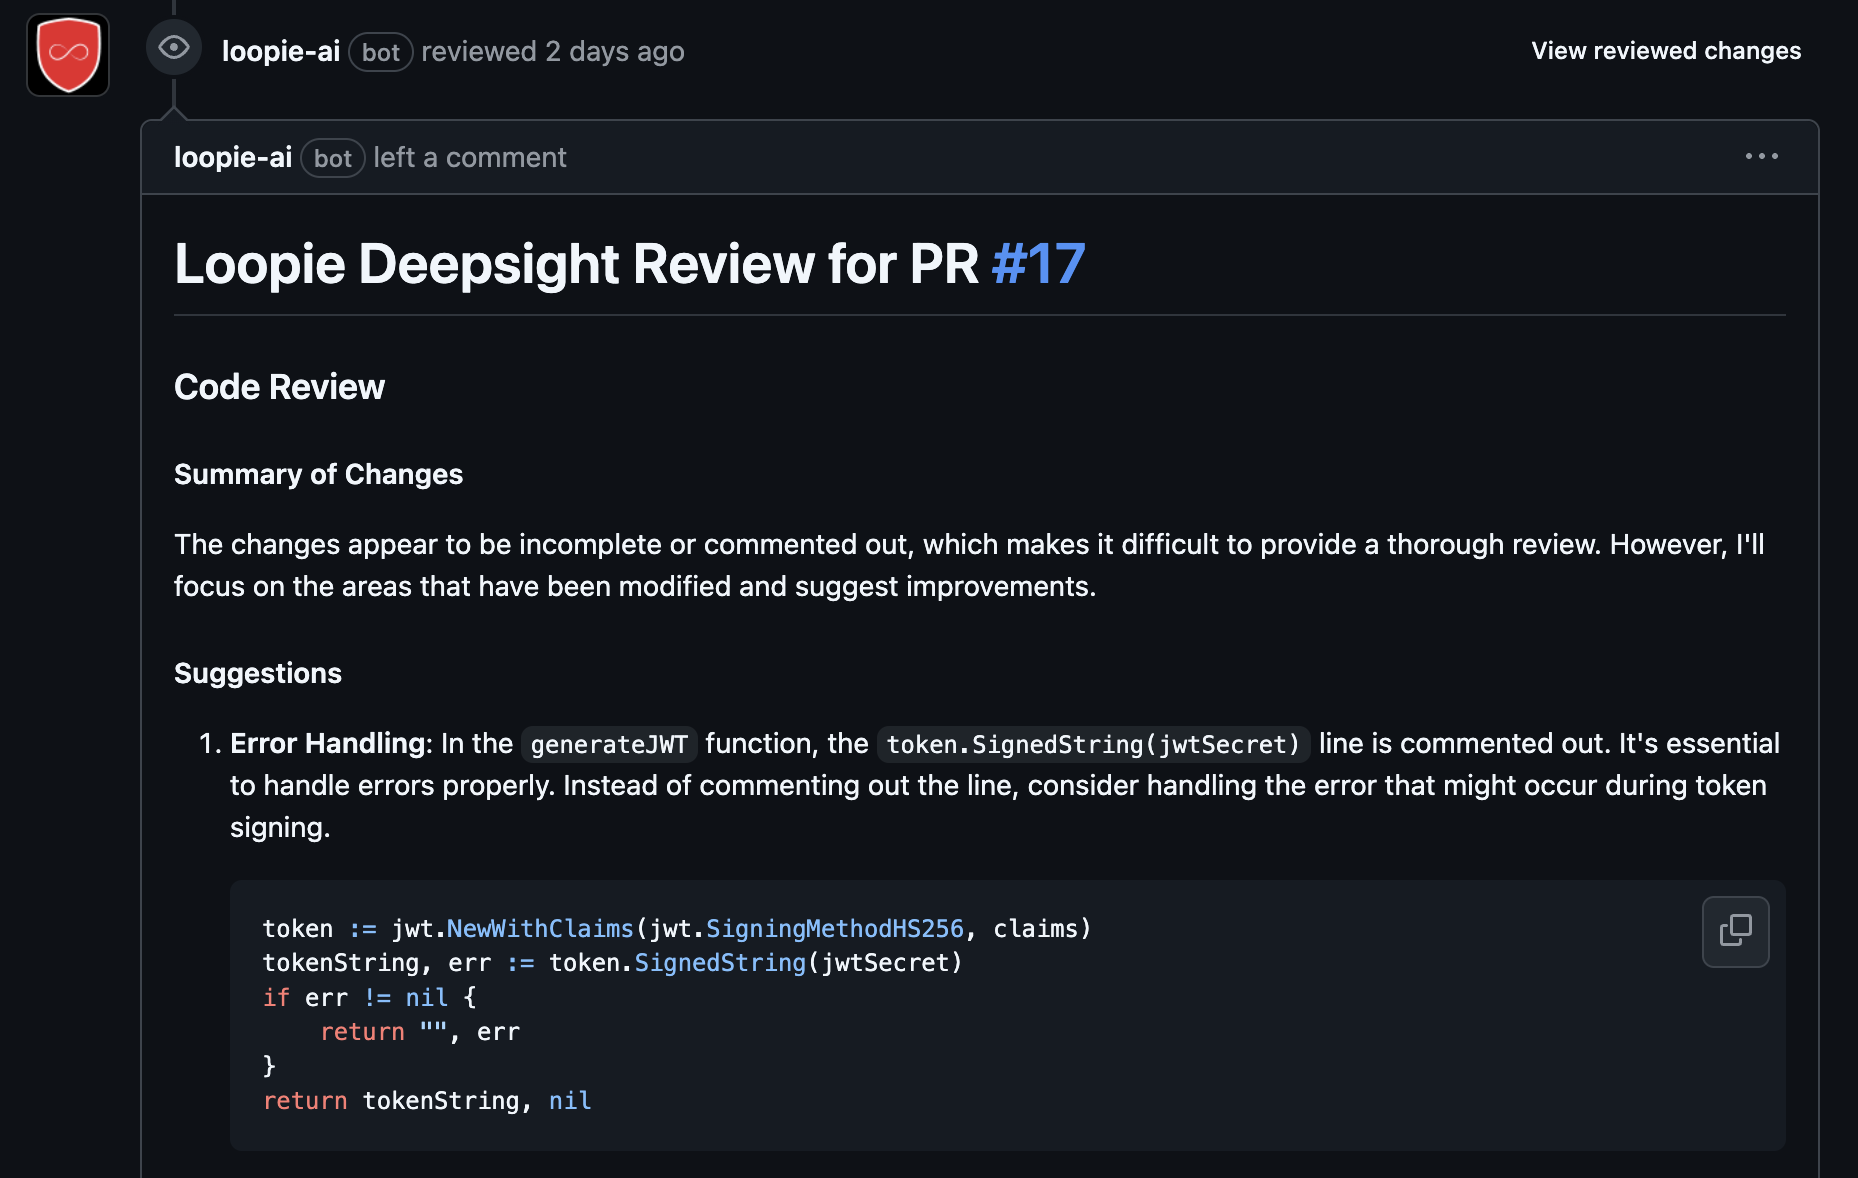Click the jwt.NewWithClaims code line
Image resolution: width=1858 pixels, height=1178 pixels.
(x=677, y=928)
